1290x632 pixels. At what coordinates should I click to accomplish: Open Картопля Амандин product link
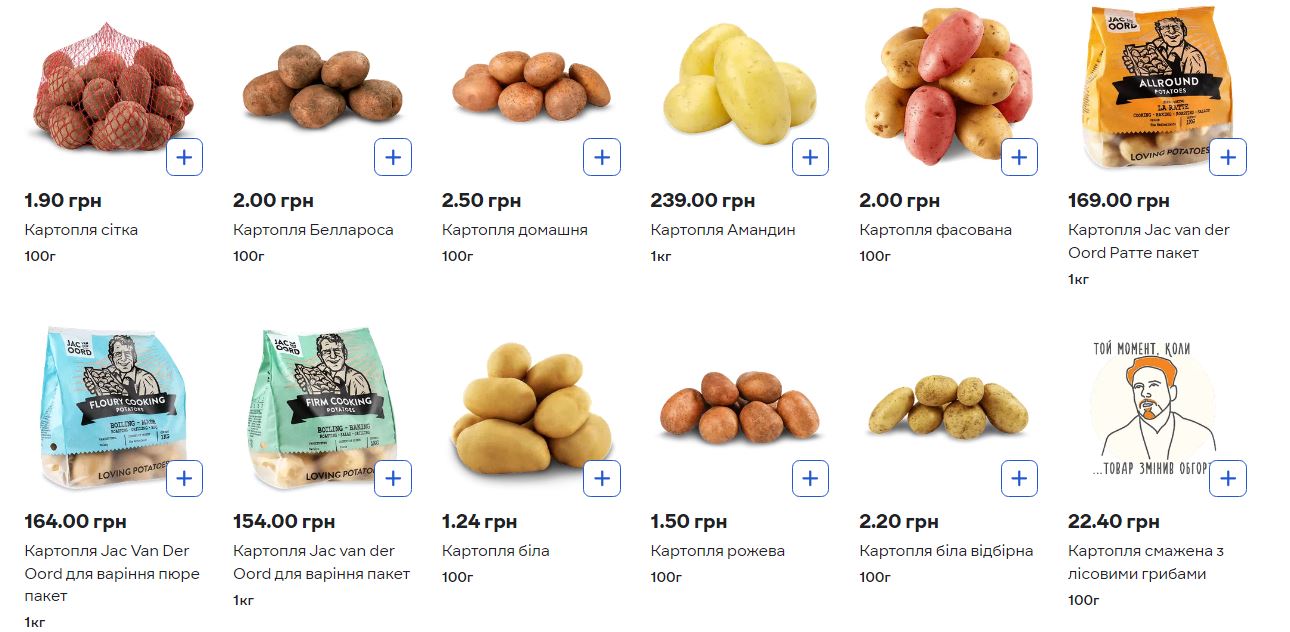pyautogui.click(x=722, y=230)
